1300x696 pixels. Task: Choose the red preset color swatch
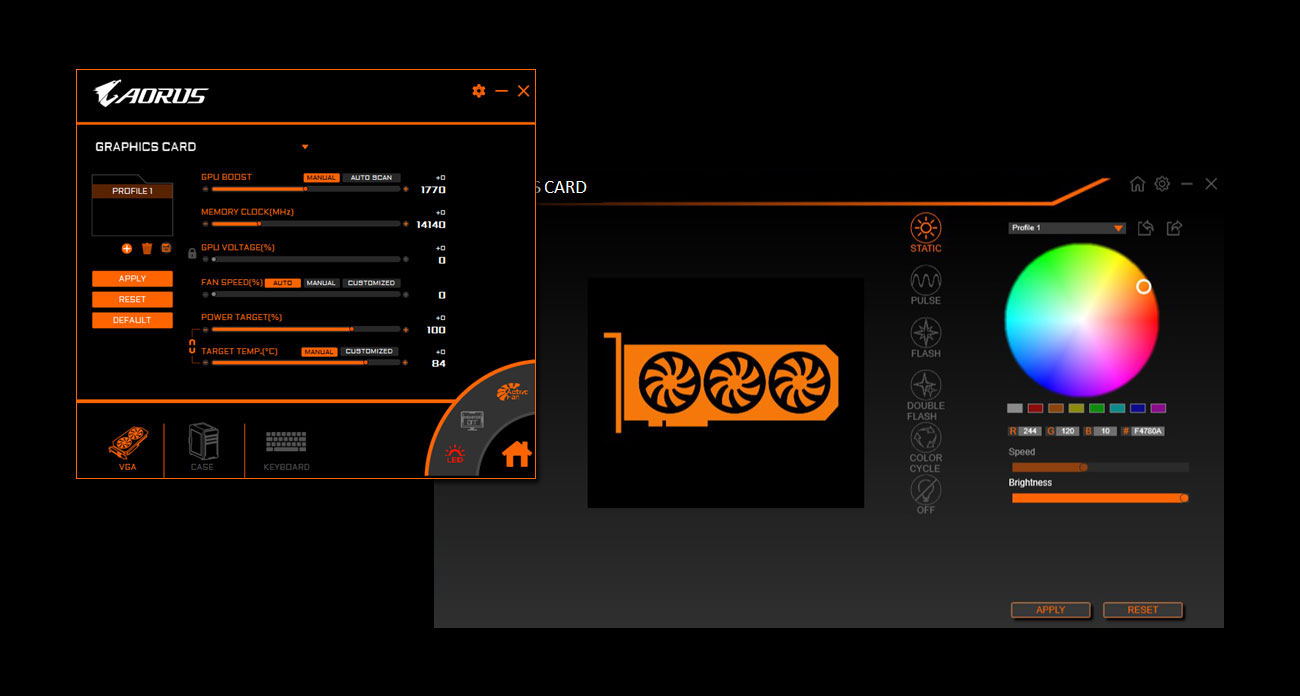pyautogui.click(x=1035, y=408)
